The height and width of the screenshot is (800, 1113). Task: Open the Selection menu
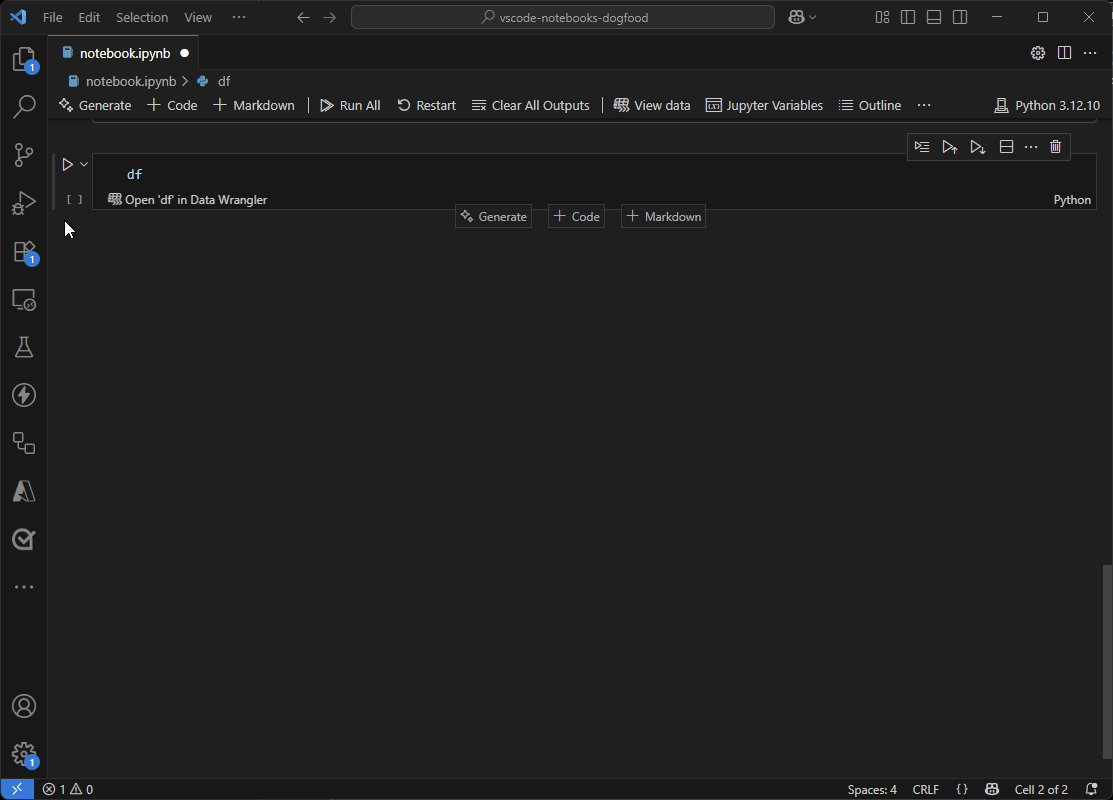coord(142,17)
